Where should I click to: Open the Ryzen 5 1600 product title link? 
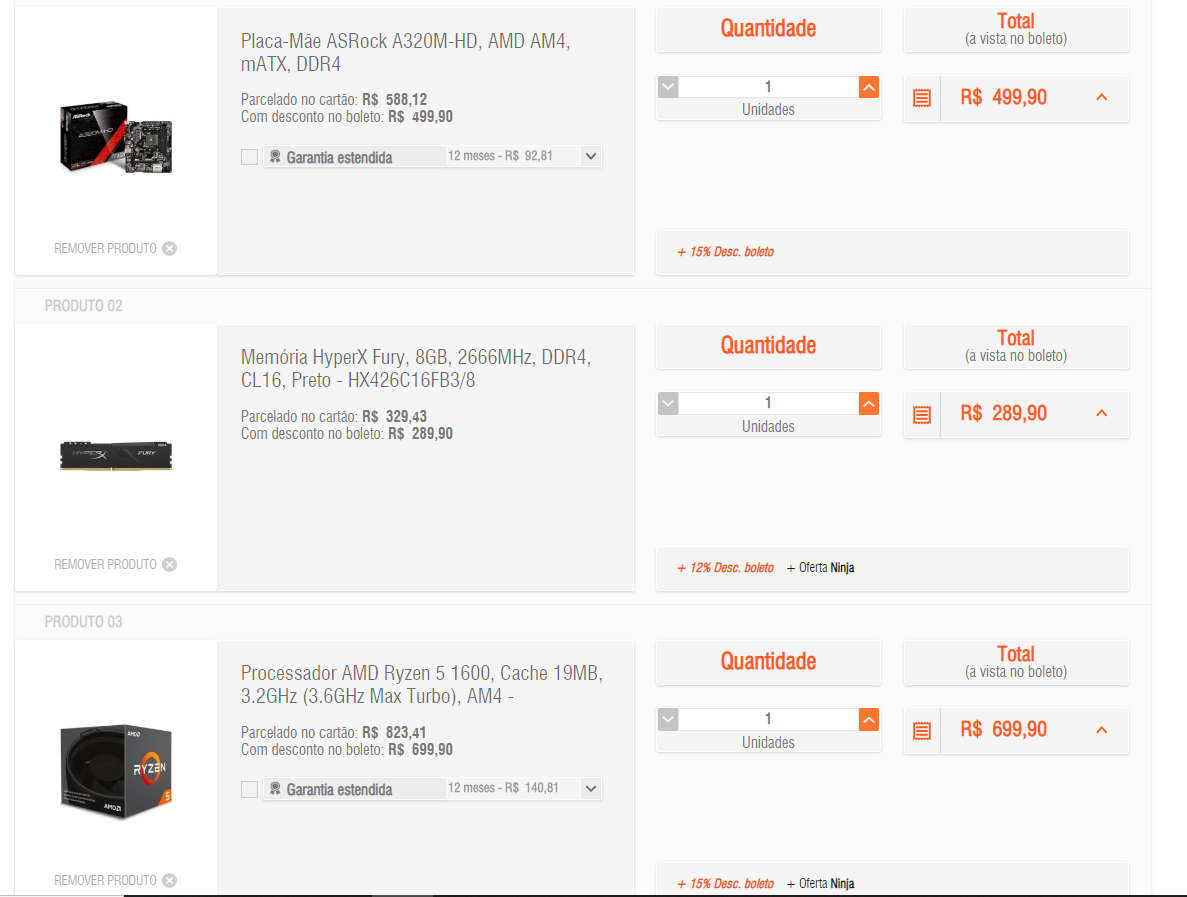[422, 684]
